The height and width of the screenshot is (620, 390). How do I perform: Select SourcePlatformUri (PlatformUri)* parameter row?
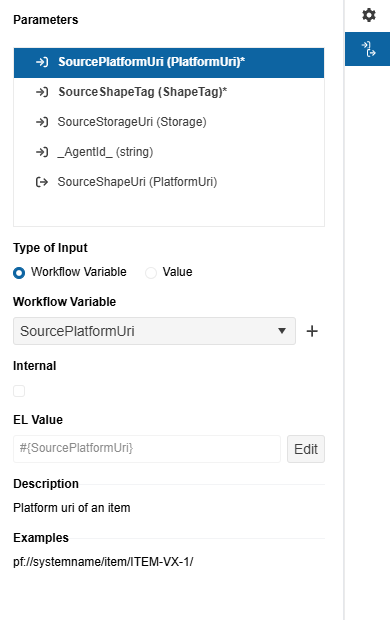point(169,62)
